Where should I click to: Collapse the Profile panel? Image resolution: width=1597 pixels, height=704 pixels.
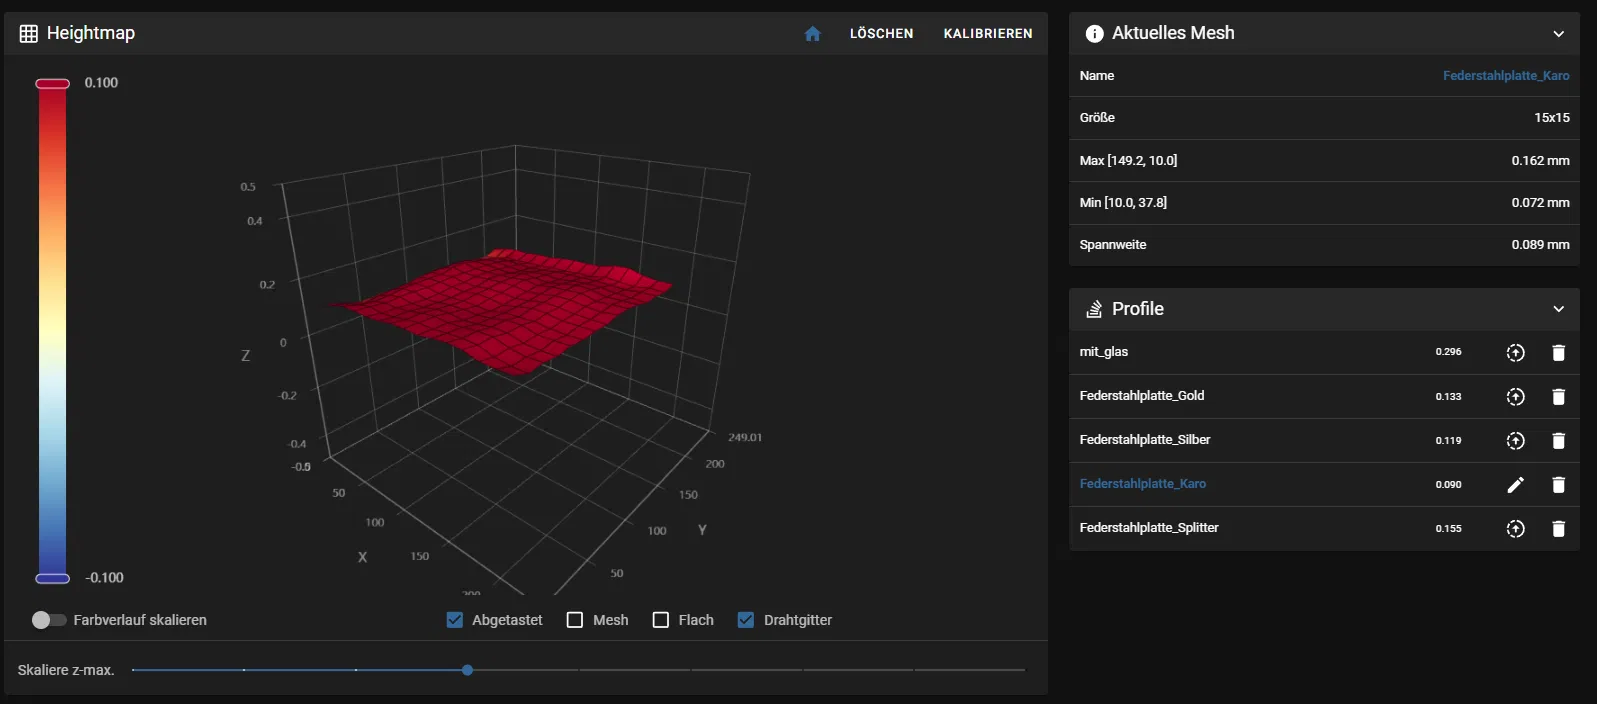click(x=1558, y=309)
